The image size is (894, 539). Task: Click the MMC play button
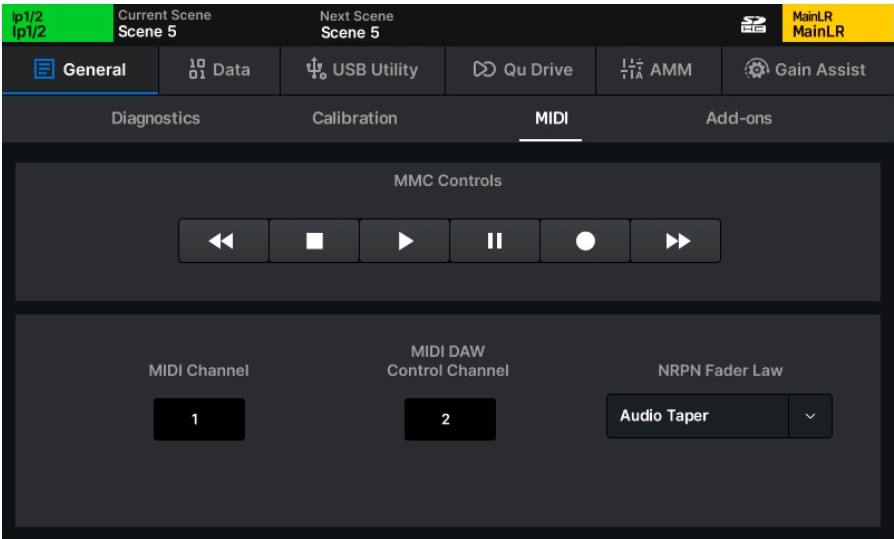click(405, 241)
